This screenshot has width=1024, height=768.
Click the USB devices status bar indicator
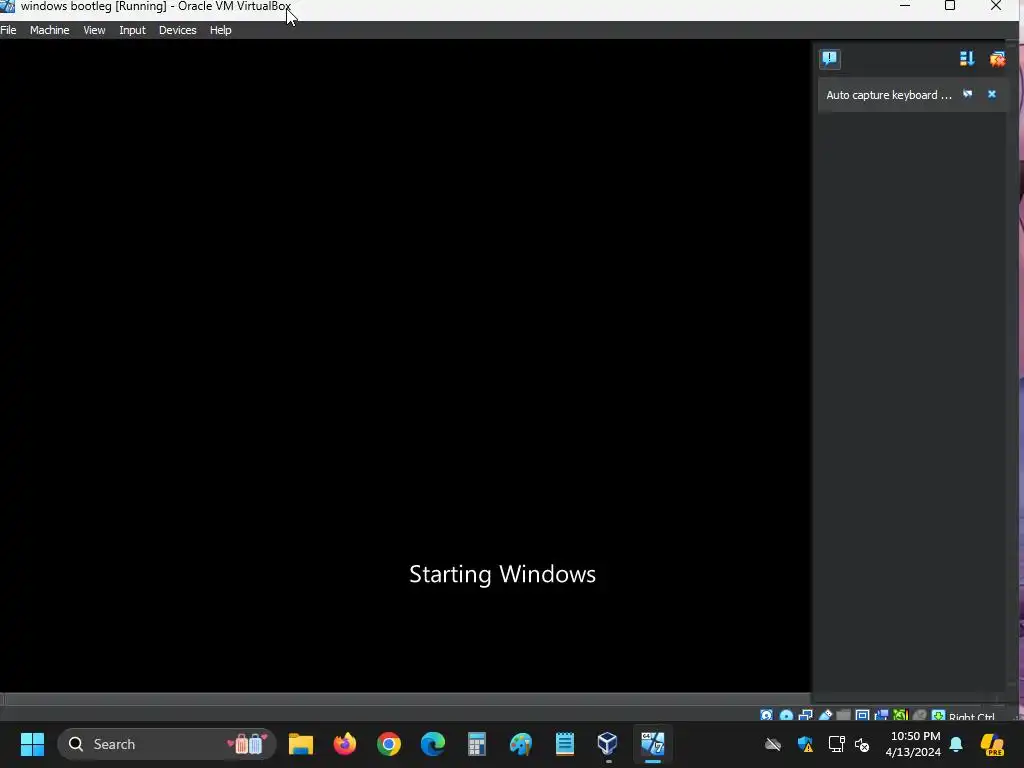point(825,716)
